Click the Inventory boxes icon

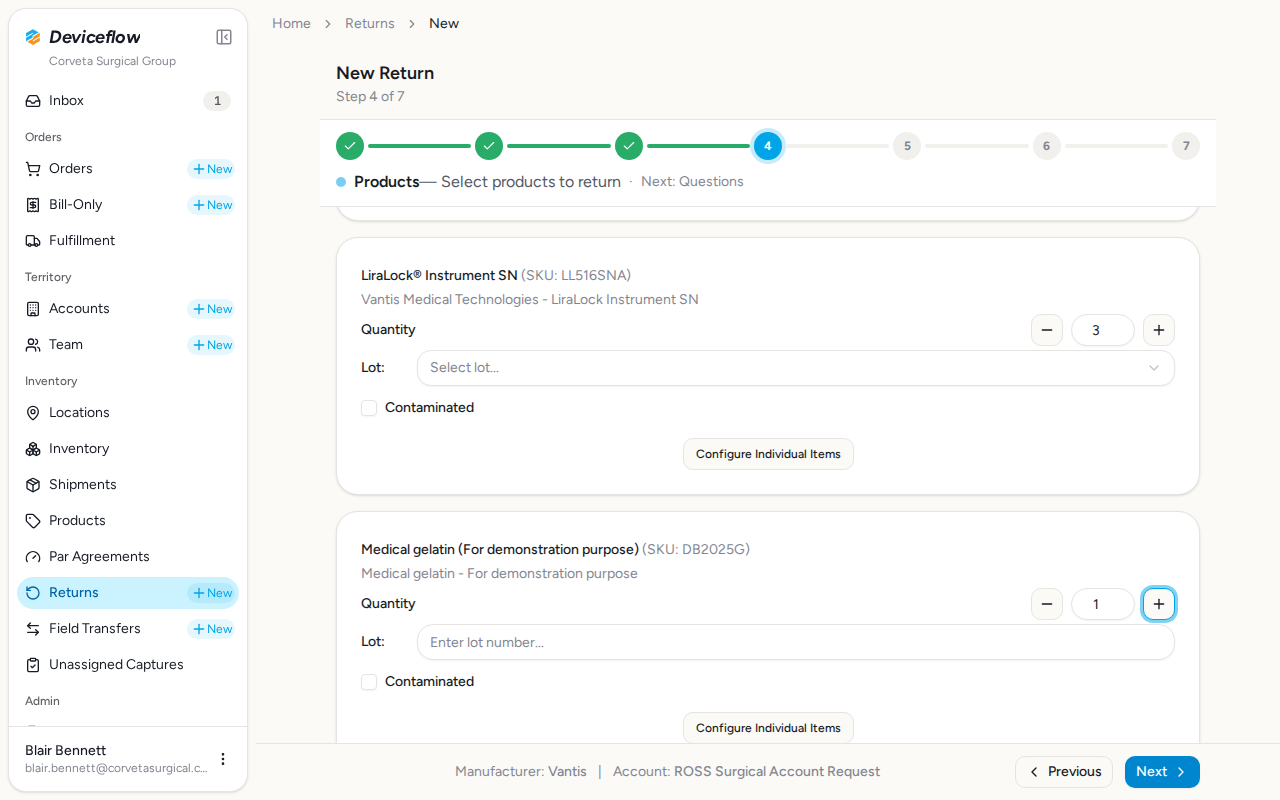click(x=33, y=449)
